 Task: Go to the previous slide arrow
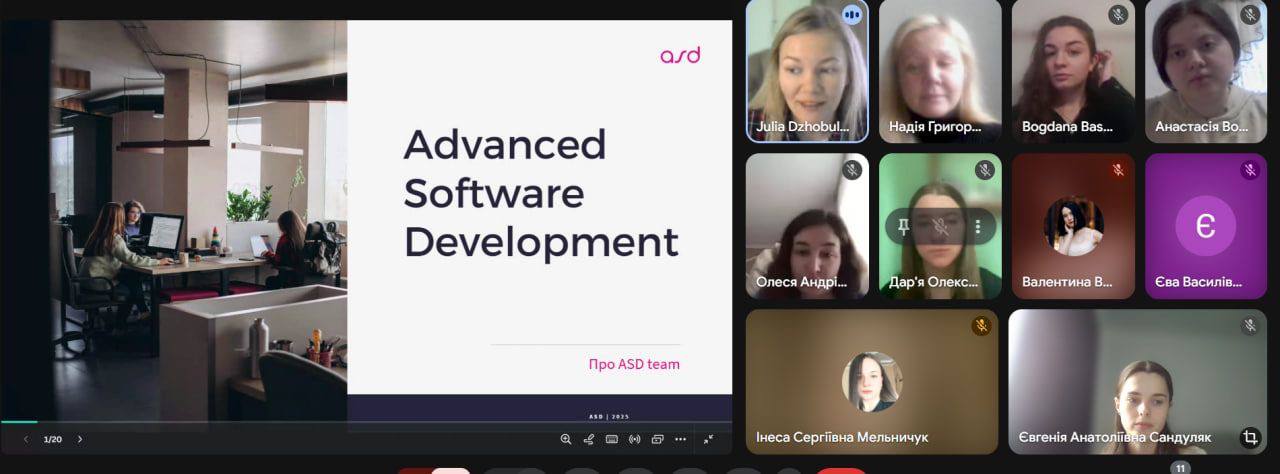point(26,439)
